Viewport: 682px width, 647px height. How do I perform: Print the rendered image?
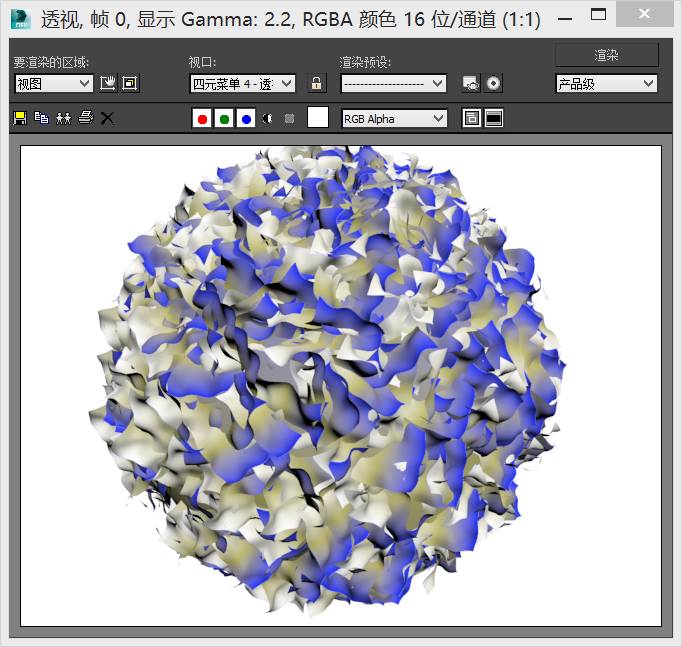[86, 118]
